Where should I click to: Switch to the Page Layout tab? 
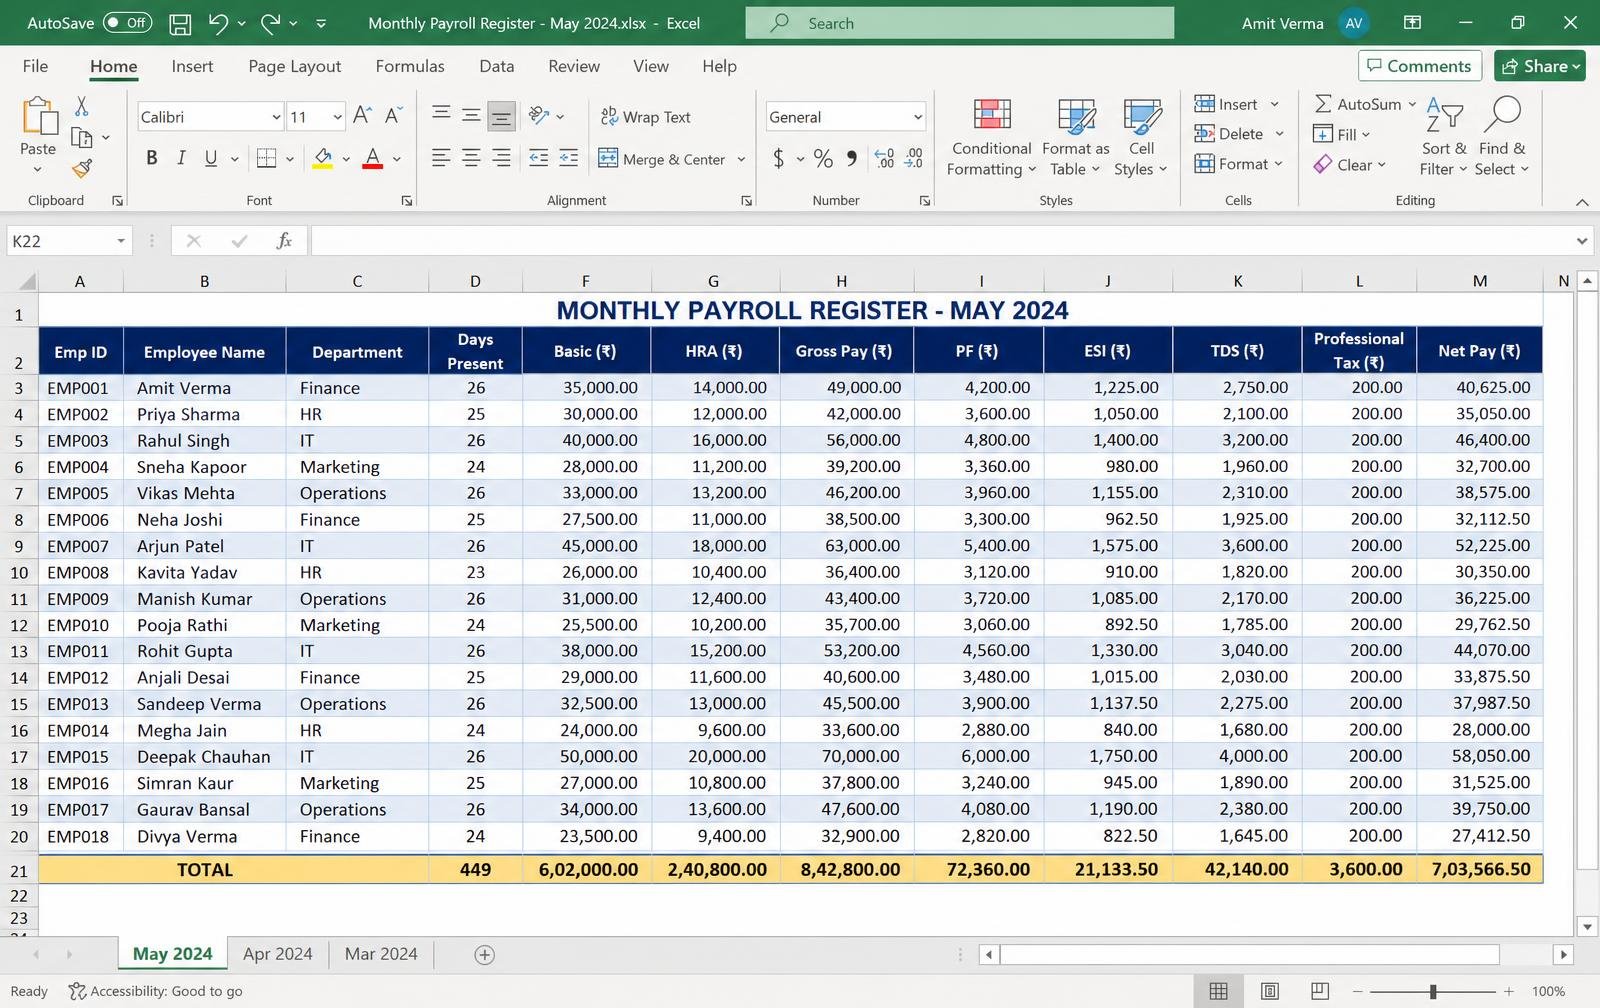295,66
